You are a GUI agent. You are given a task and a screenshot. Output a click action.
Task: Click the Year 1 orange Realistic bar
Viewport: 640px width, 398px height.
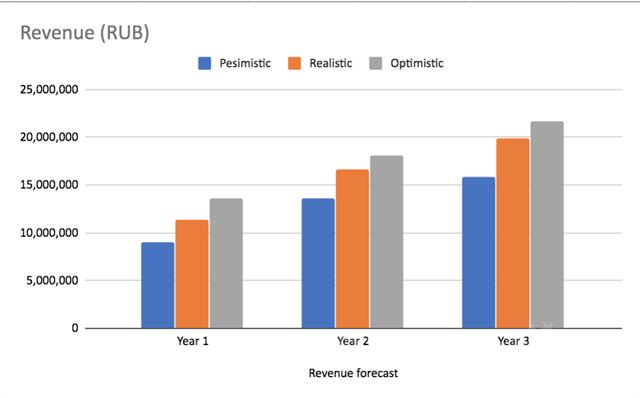coord(192,274)
